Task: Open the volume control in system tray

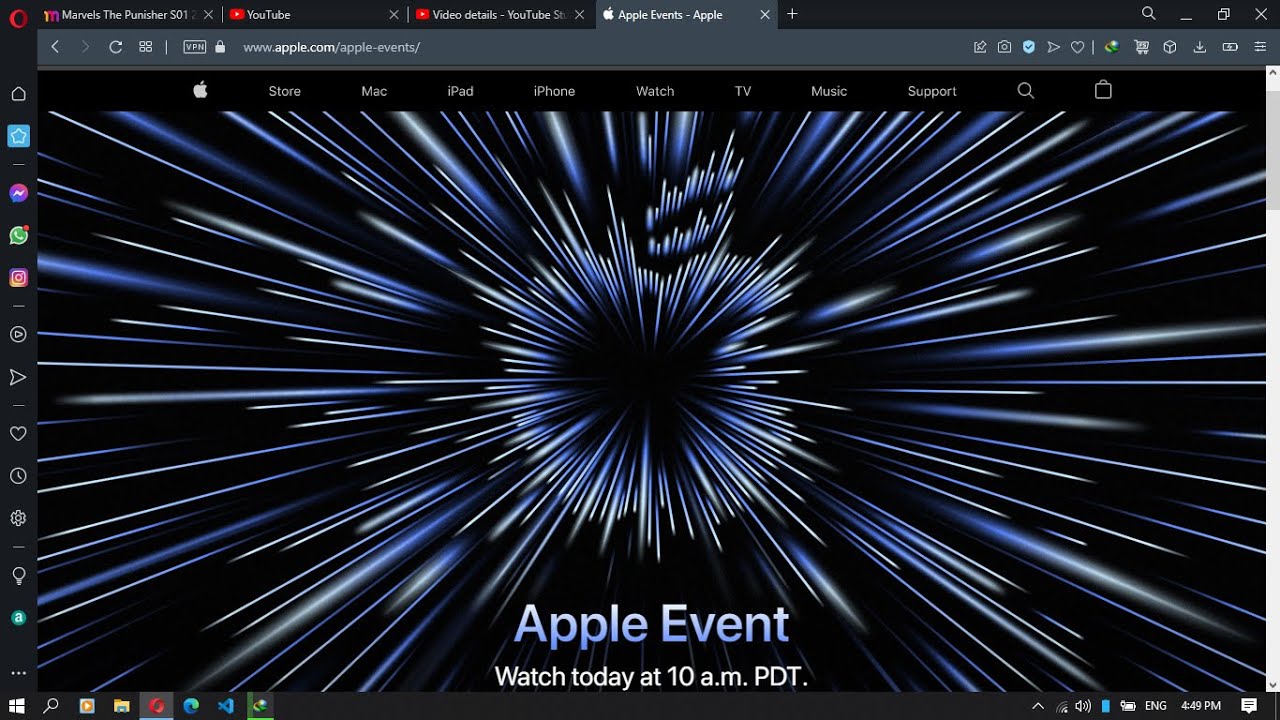Action: click(1082, 706)
